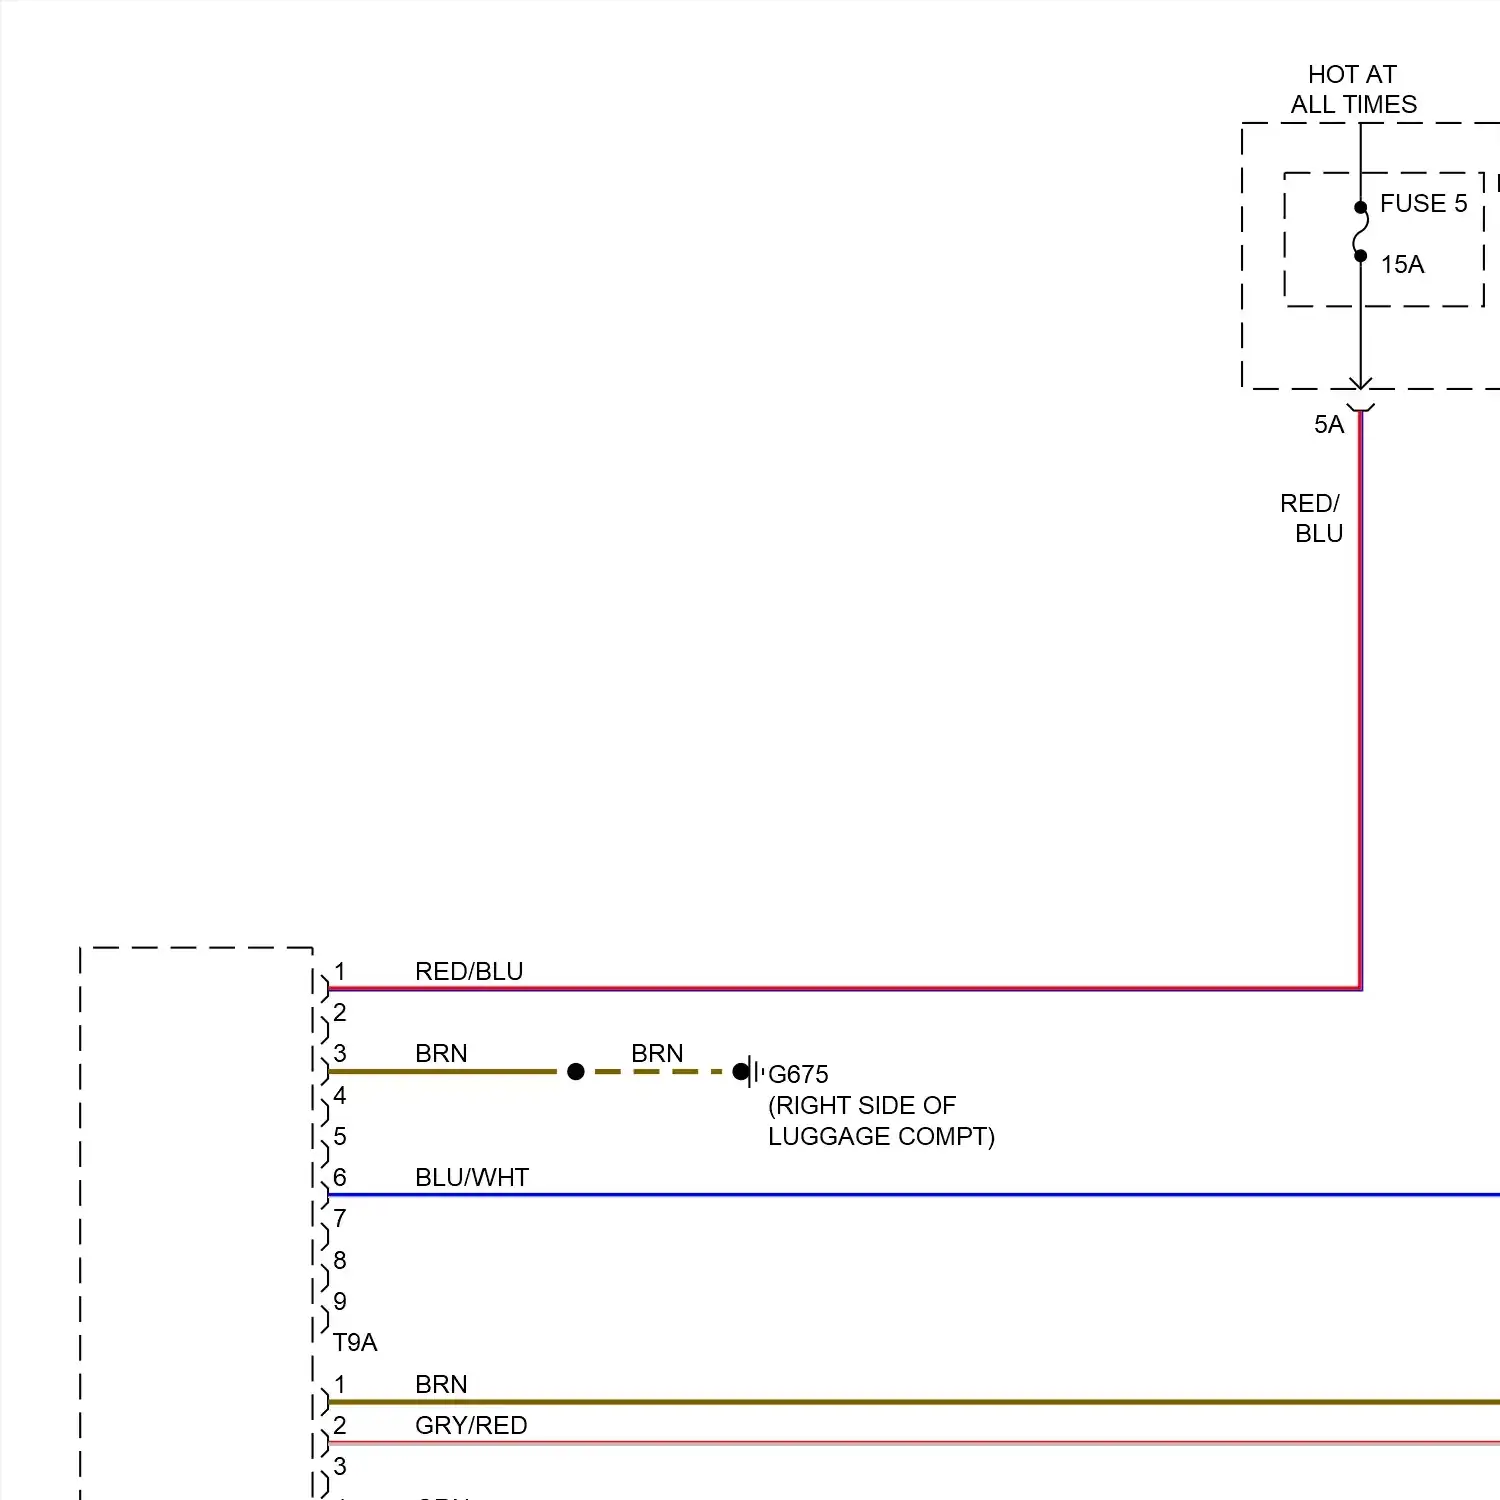Select the GRY/RED wire label
This screenshot has width=1500, height=1500.
tap(471, 1425)
